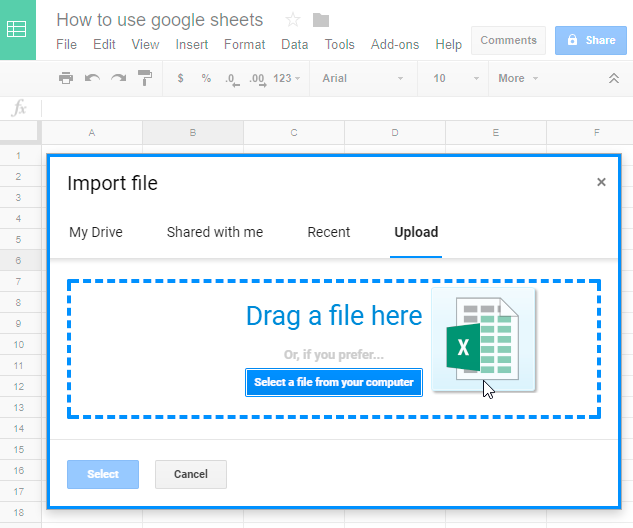
Task: Select row 14 header
Action: coord(19,428)
